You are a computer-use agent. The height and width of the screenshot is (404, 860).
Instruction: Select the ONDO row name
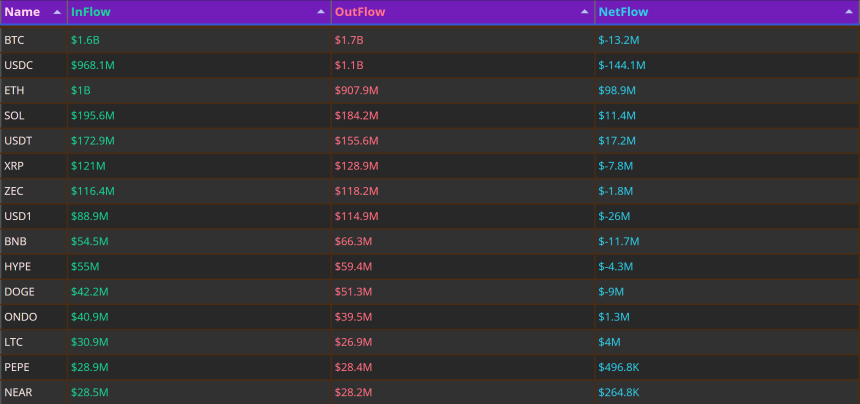click(21, 317)
